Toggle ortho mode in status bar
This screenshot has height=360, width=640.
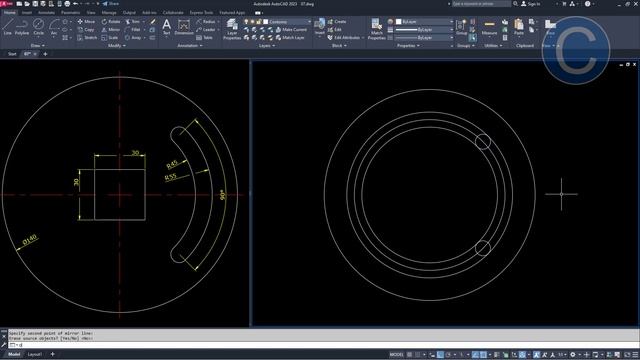(x=440, y=355)
